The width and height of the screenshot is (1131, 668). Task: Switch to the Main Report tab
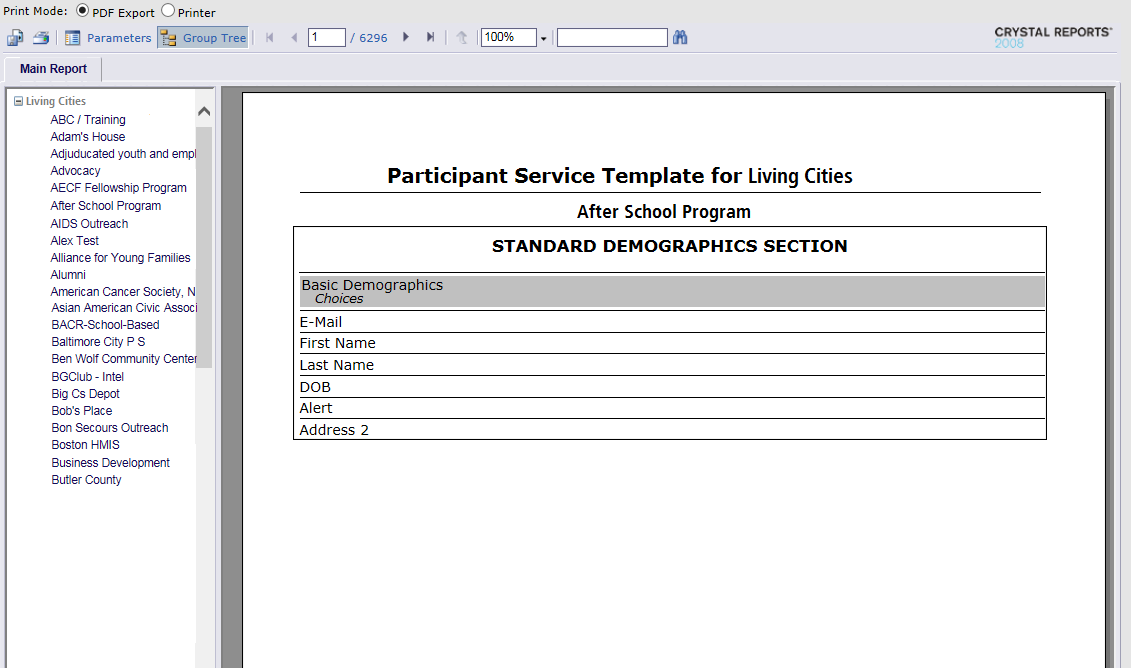(x=53, y=69)
